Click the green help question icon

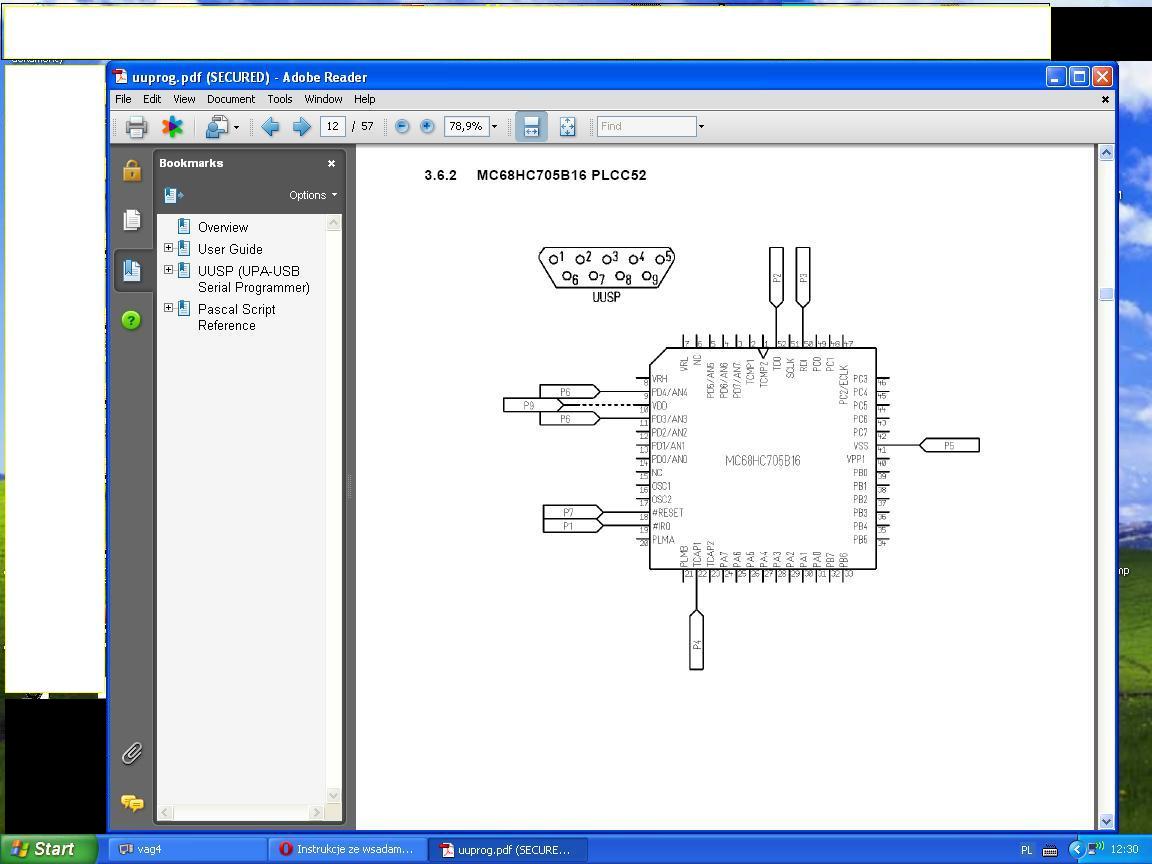132,320
